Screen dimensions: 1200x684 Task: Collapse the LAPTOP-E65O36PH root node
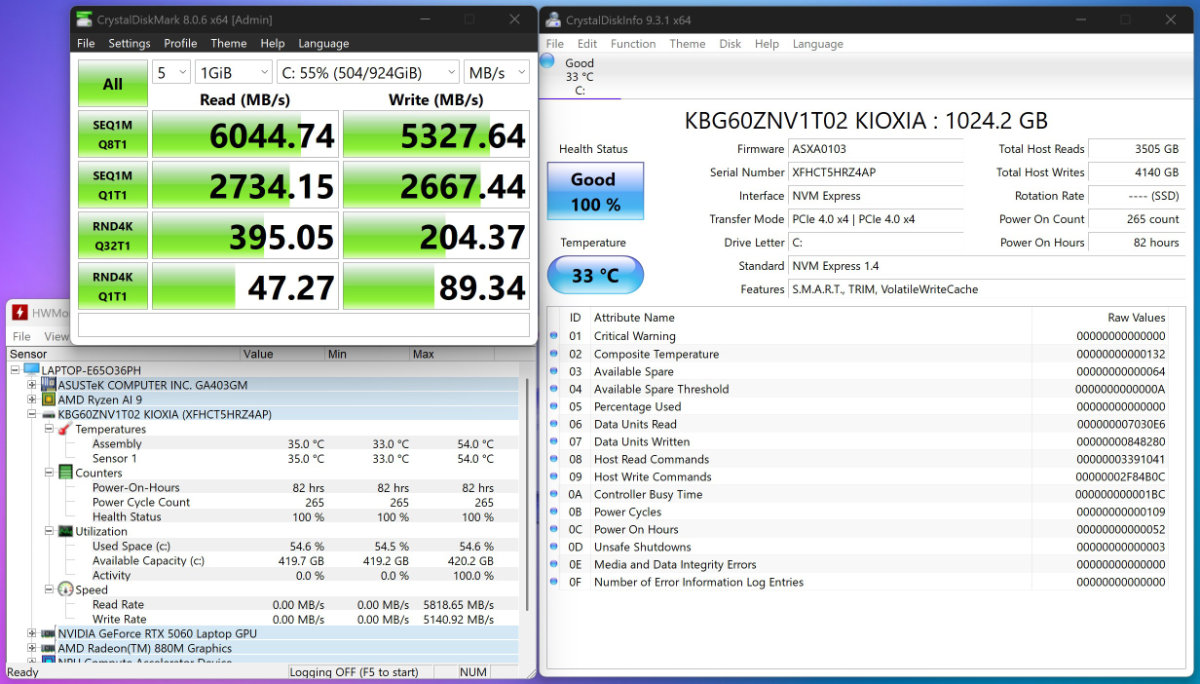point(15,370)
